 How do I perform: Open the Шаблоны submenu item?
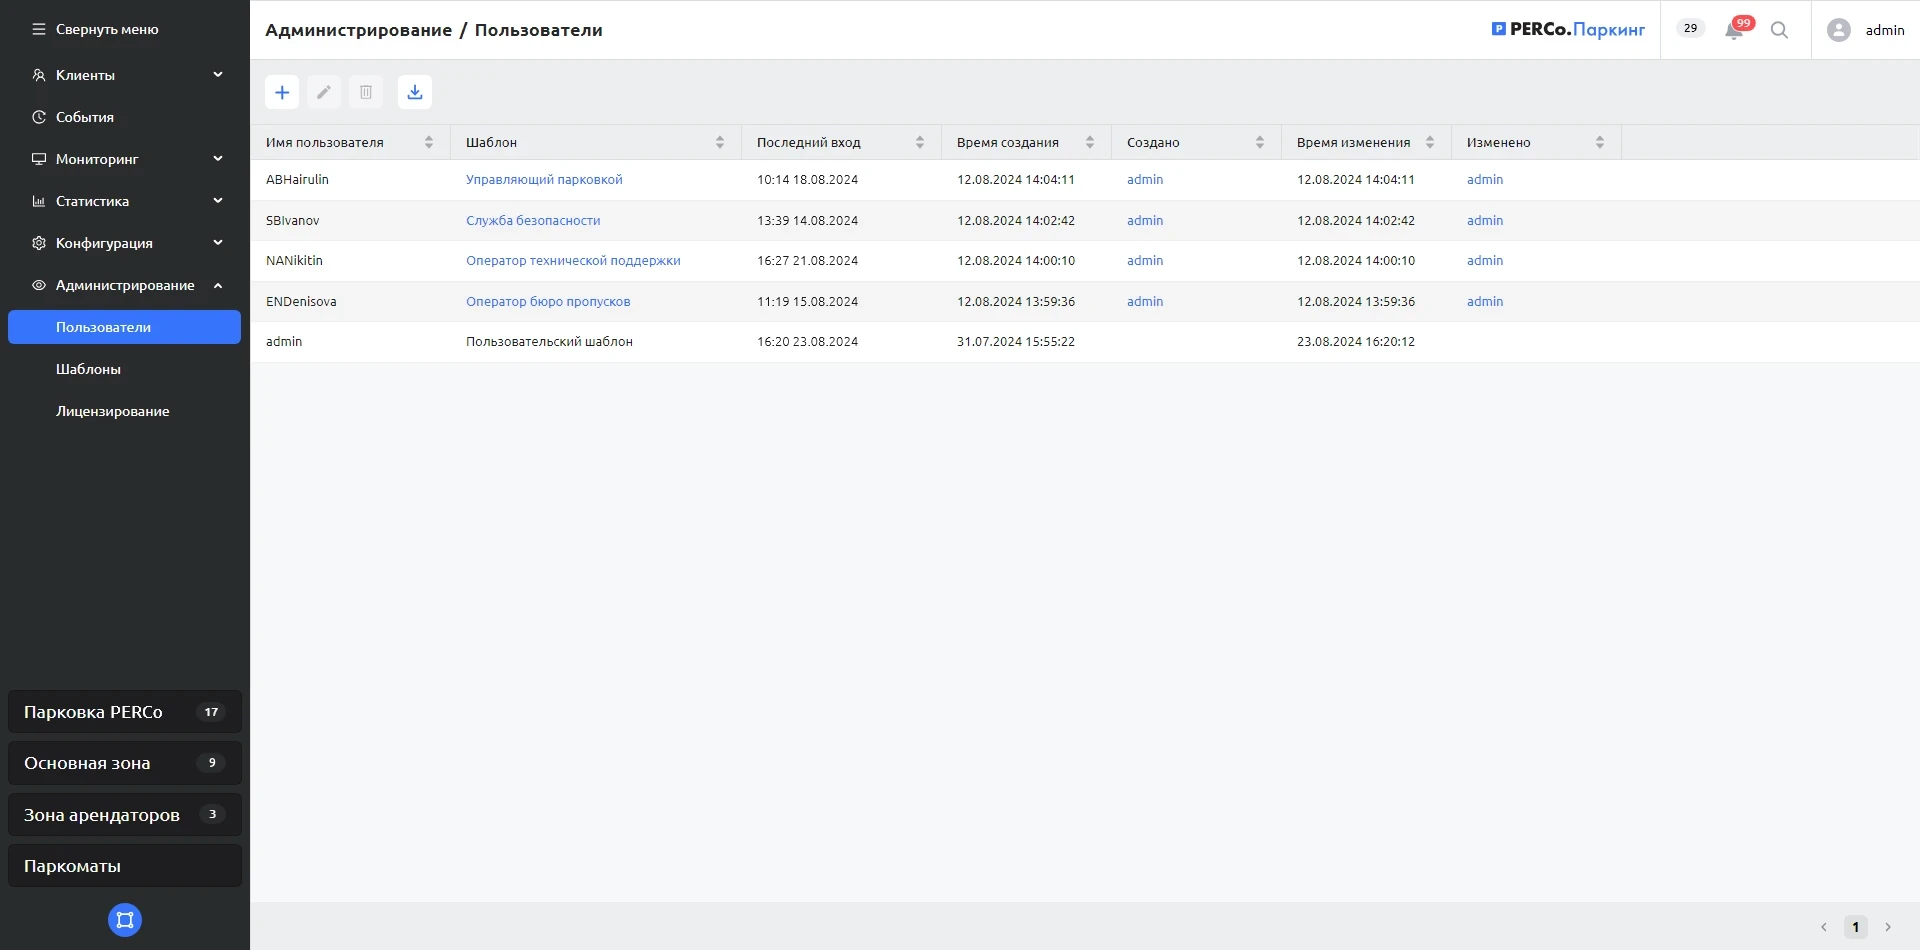click(x=88, y=369)
